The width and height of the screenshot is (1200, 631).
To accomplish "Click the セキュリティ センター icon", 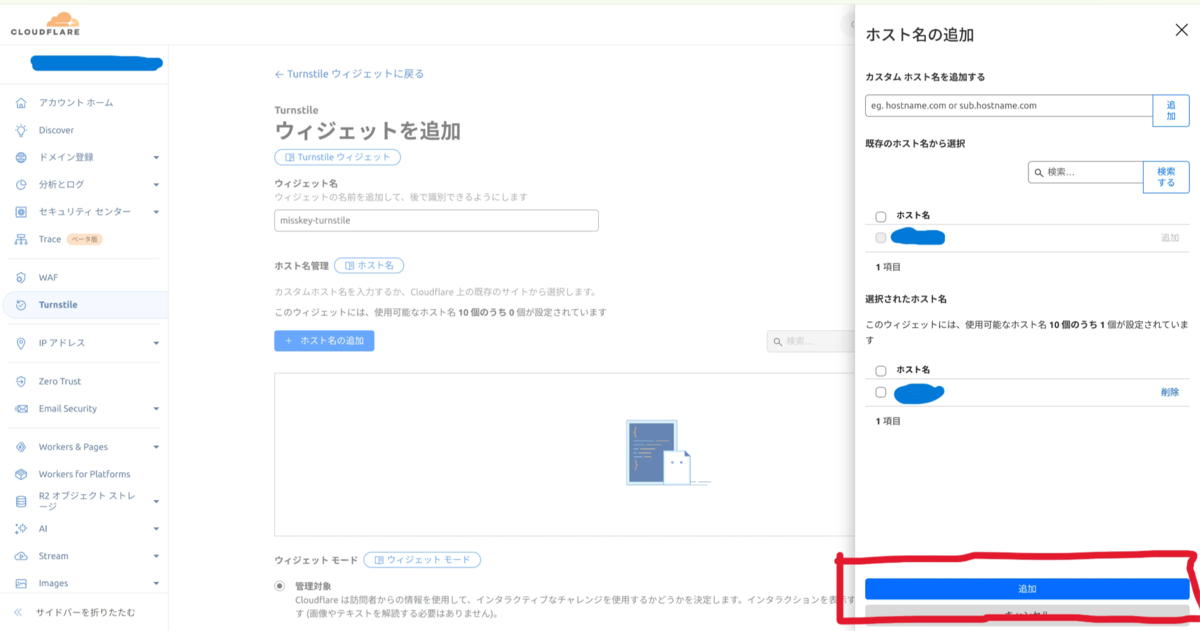I will coord(22,212).
